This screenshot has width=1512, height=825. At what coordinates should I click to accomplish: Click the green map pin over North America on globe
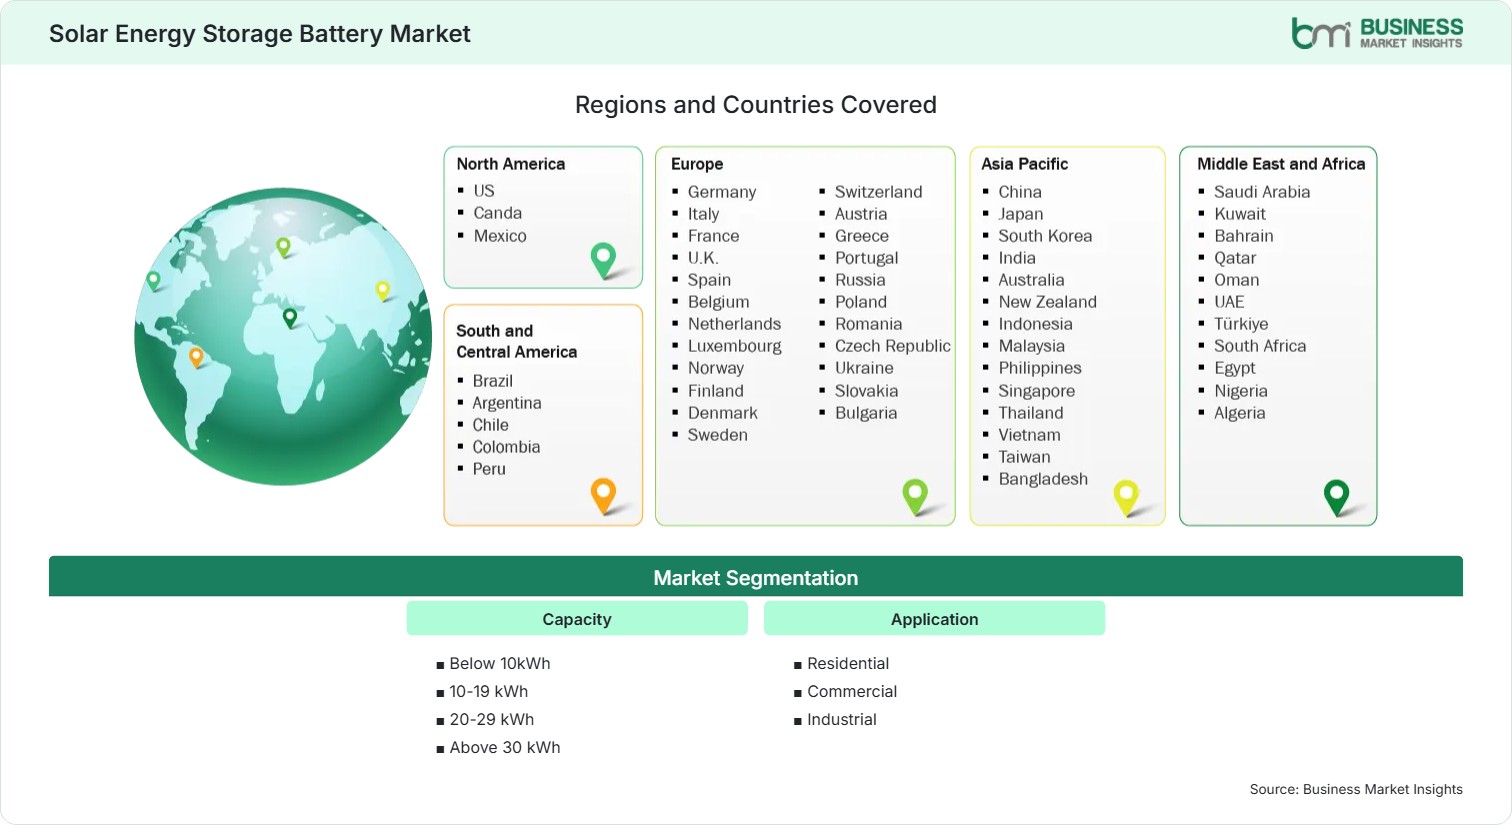point(153,281)
